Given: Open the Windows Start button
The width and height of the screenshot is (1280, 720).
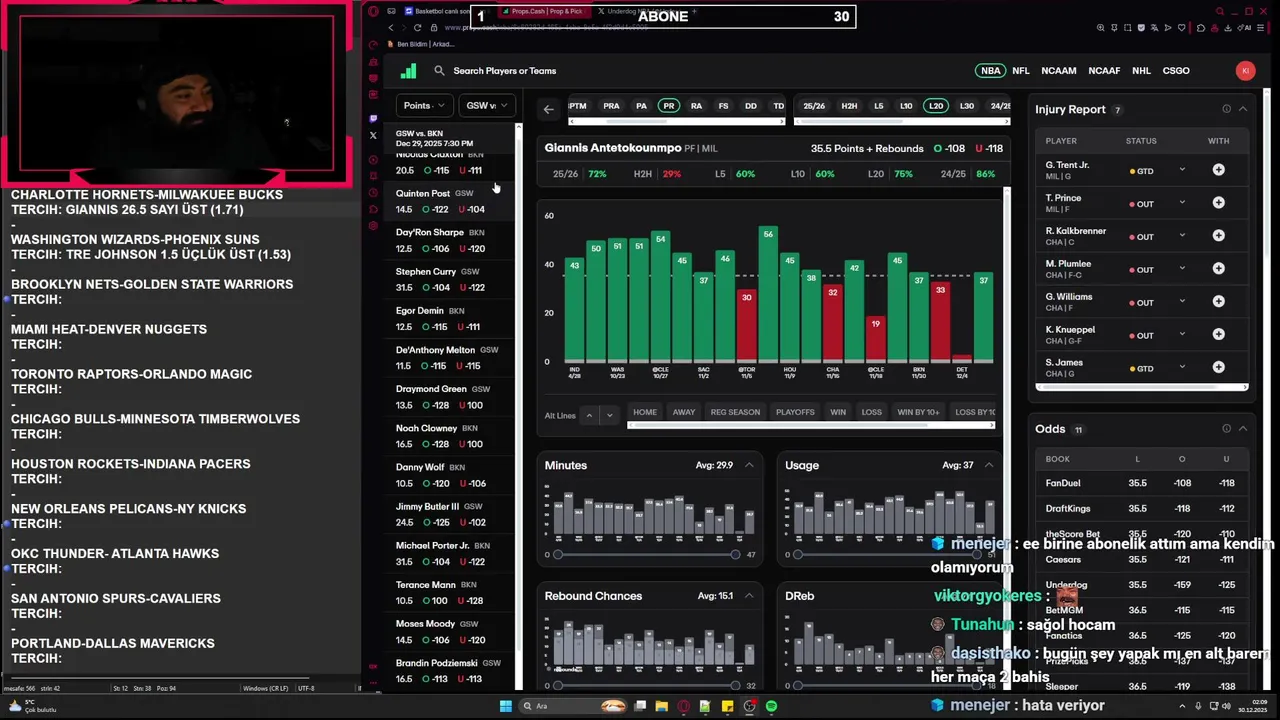Looking at the screenshot, I should click(x=506, y=706).
